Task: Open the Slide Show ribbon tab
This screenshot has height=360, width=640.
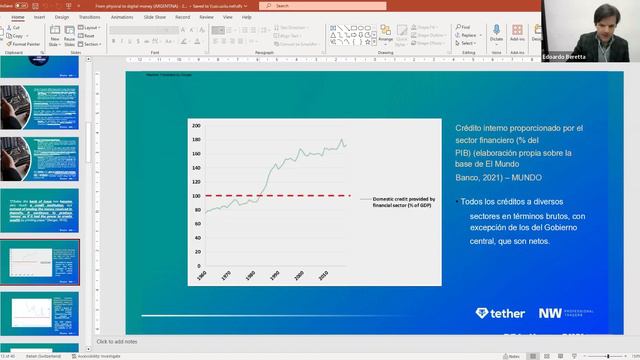Action: (155, 17)
